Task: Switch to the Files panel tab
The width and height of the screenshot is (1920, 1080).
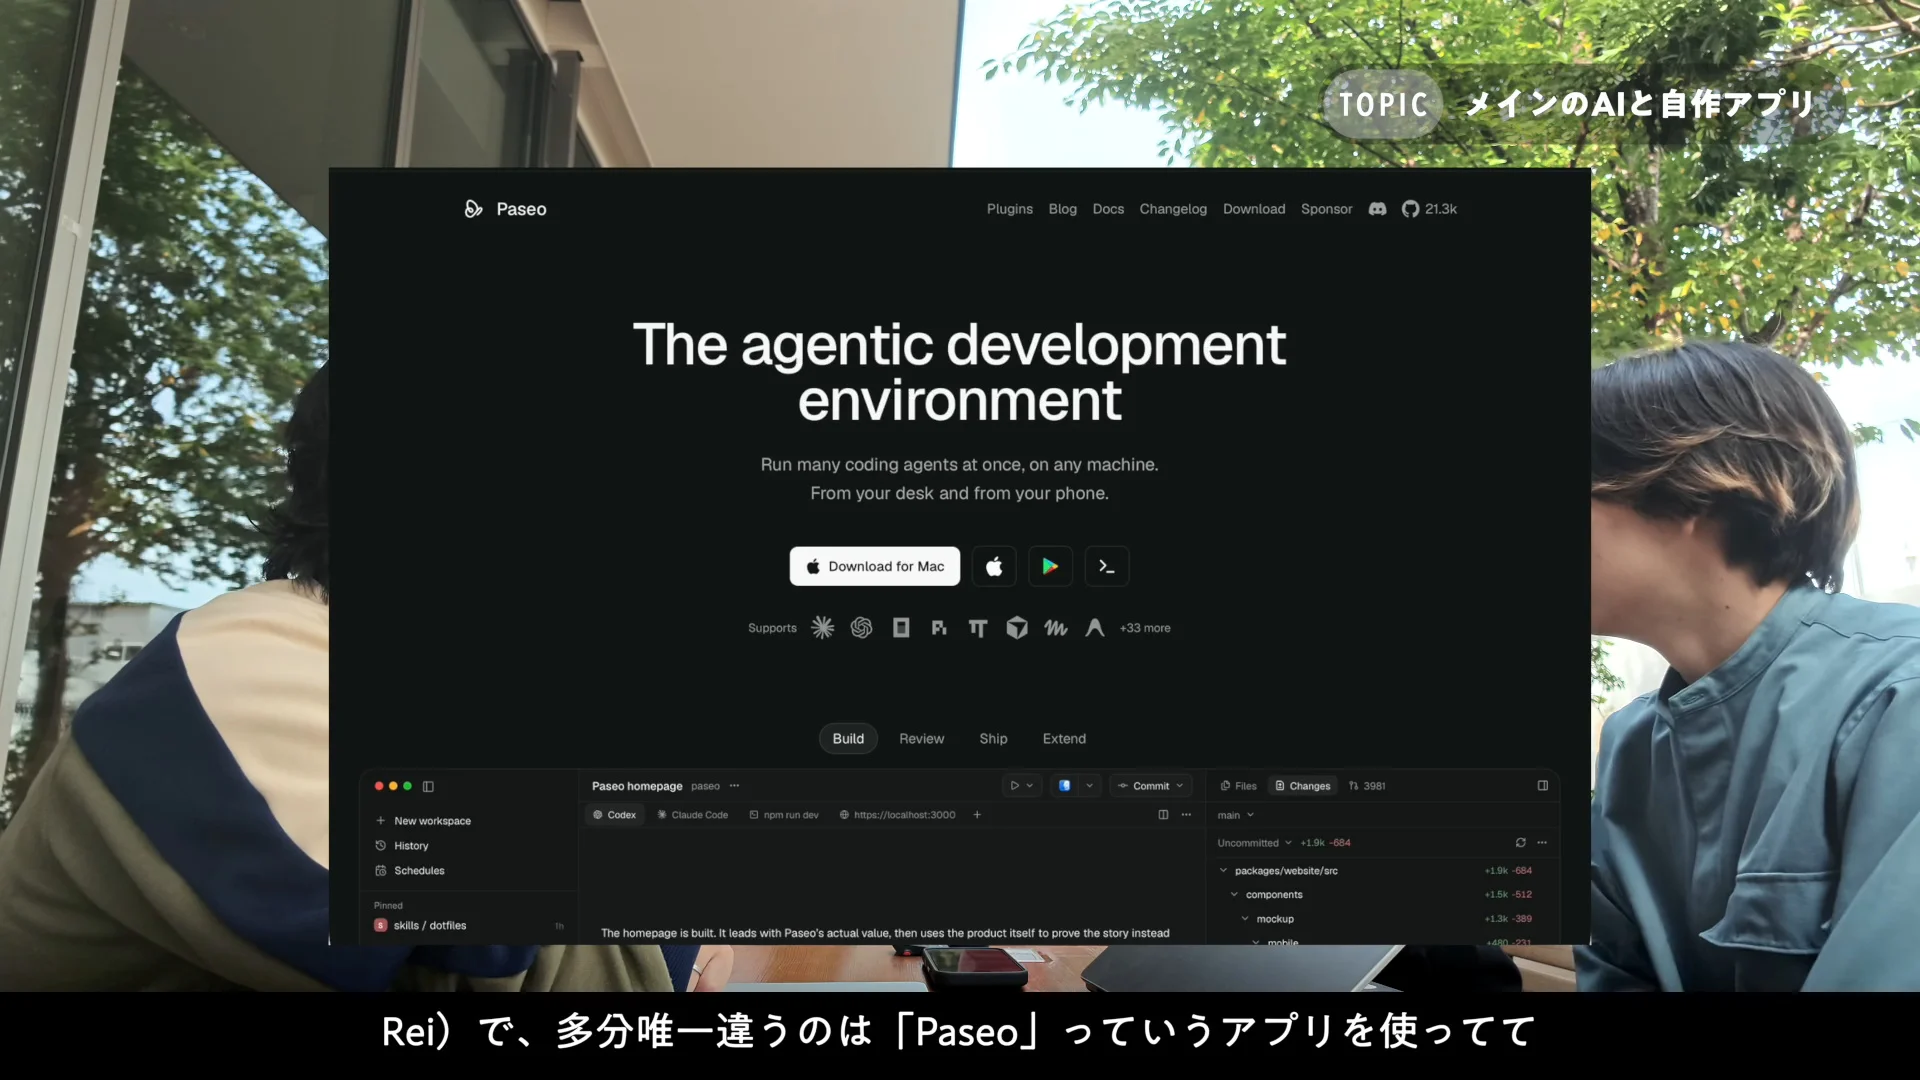Action: (x=1238, y=786)
